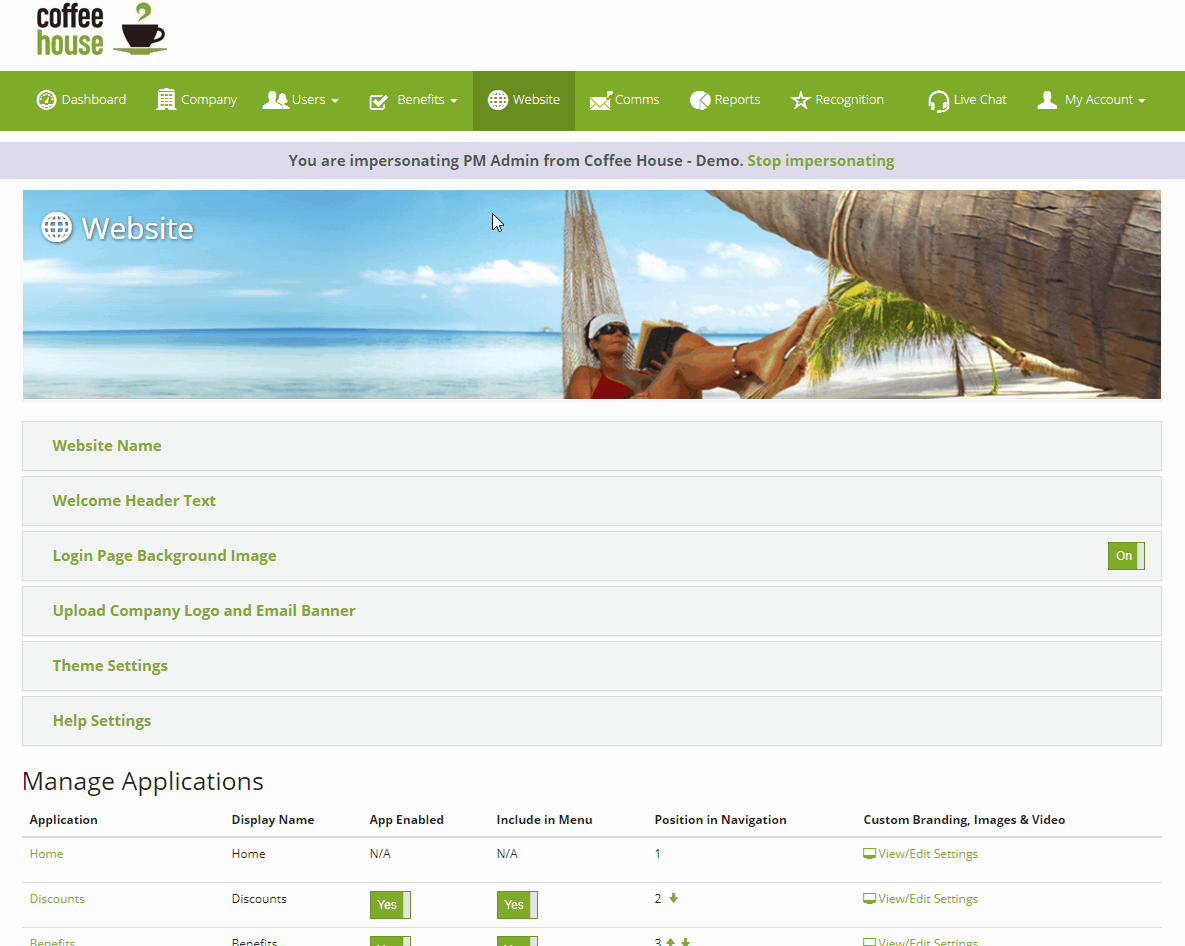Select the Website navigation tab
The height and width of the screenshot is (946, 1185).
tap(523, 99)
